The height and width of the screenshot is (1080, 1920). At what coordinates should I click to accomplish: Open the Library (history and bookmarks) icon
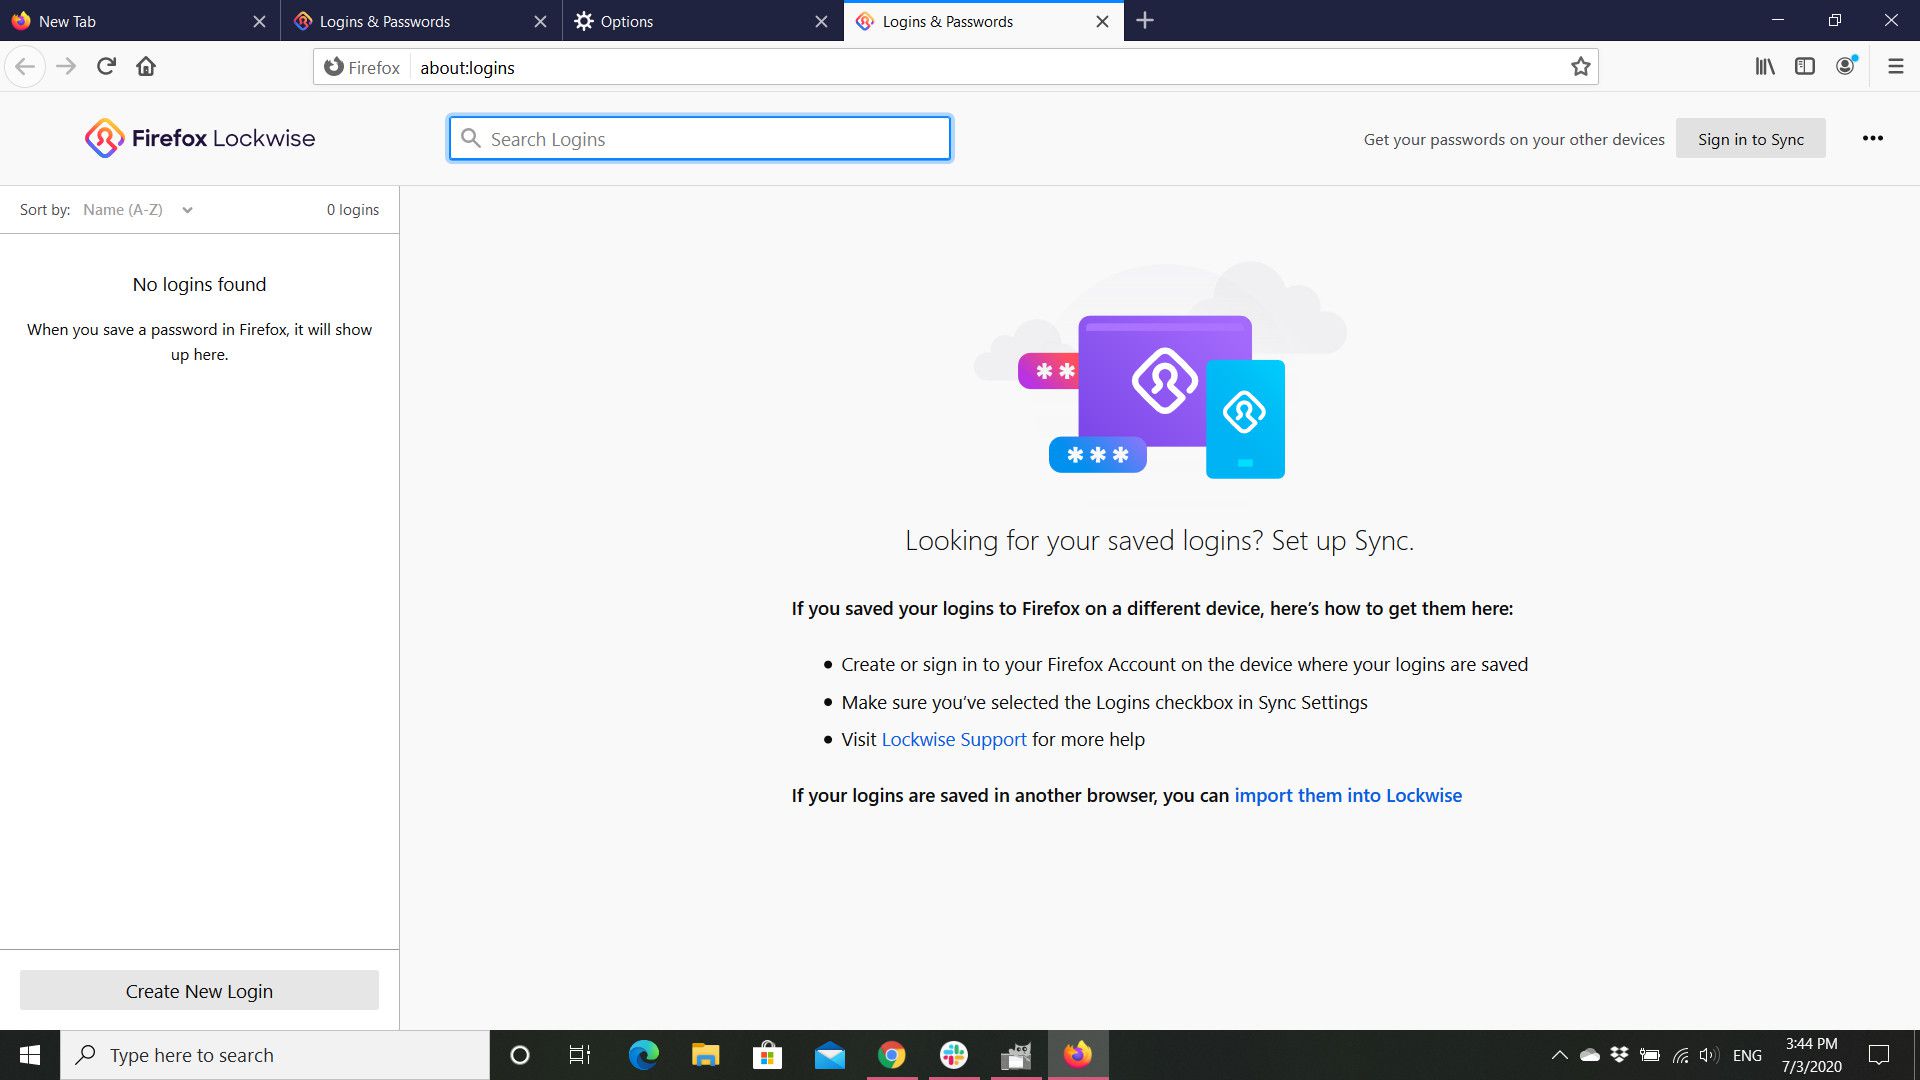coord(1765,67)
